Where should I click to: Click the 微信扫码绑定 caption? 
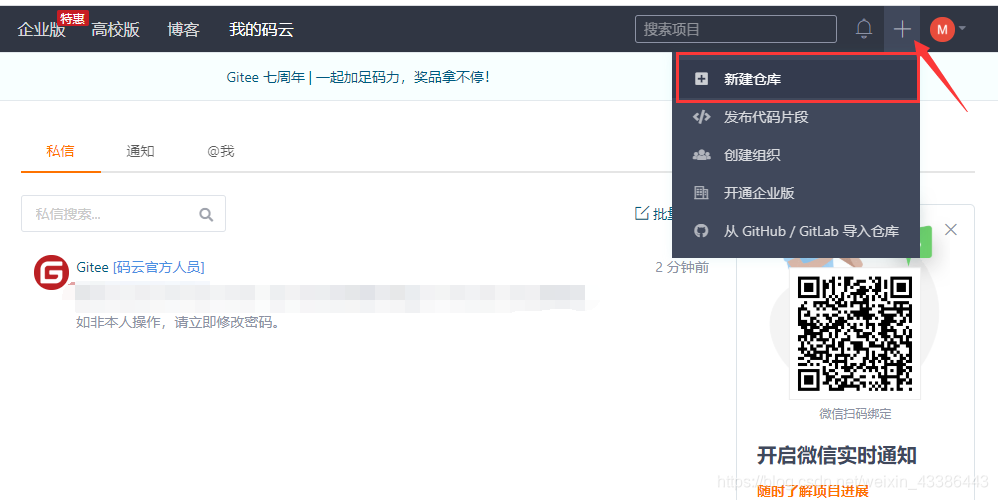[855, 414]
